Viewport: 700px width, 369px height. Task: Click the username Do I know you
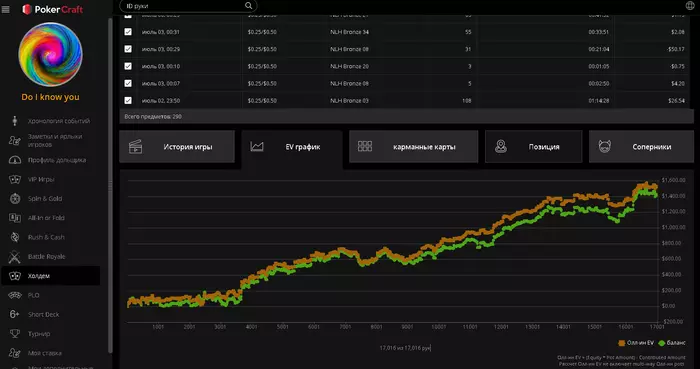point(50,97)
